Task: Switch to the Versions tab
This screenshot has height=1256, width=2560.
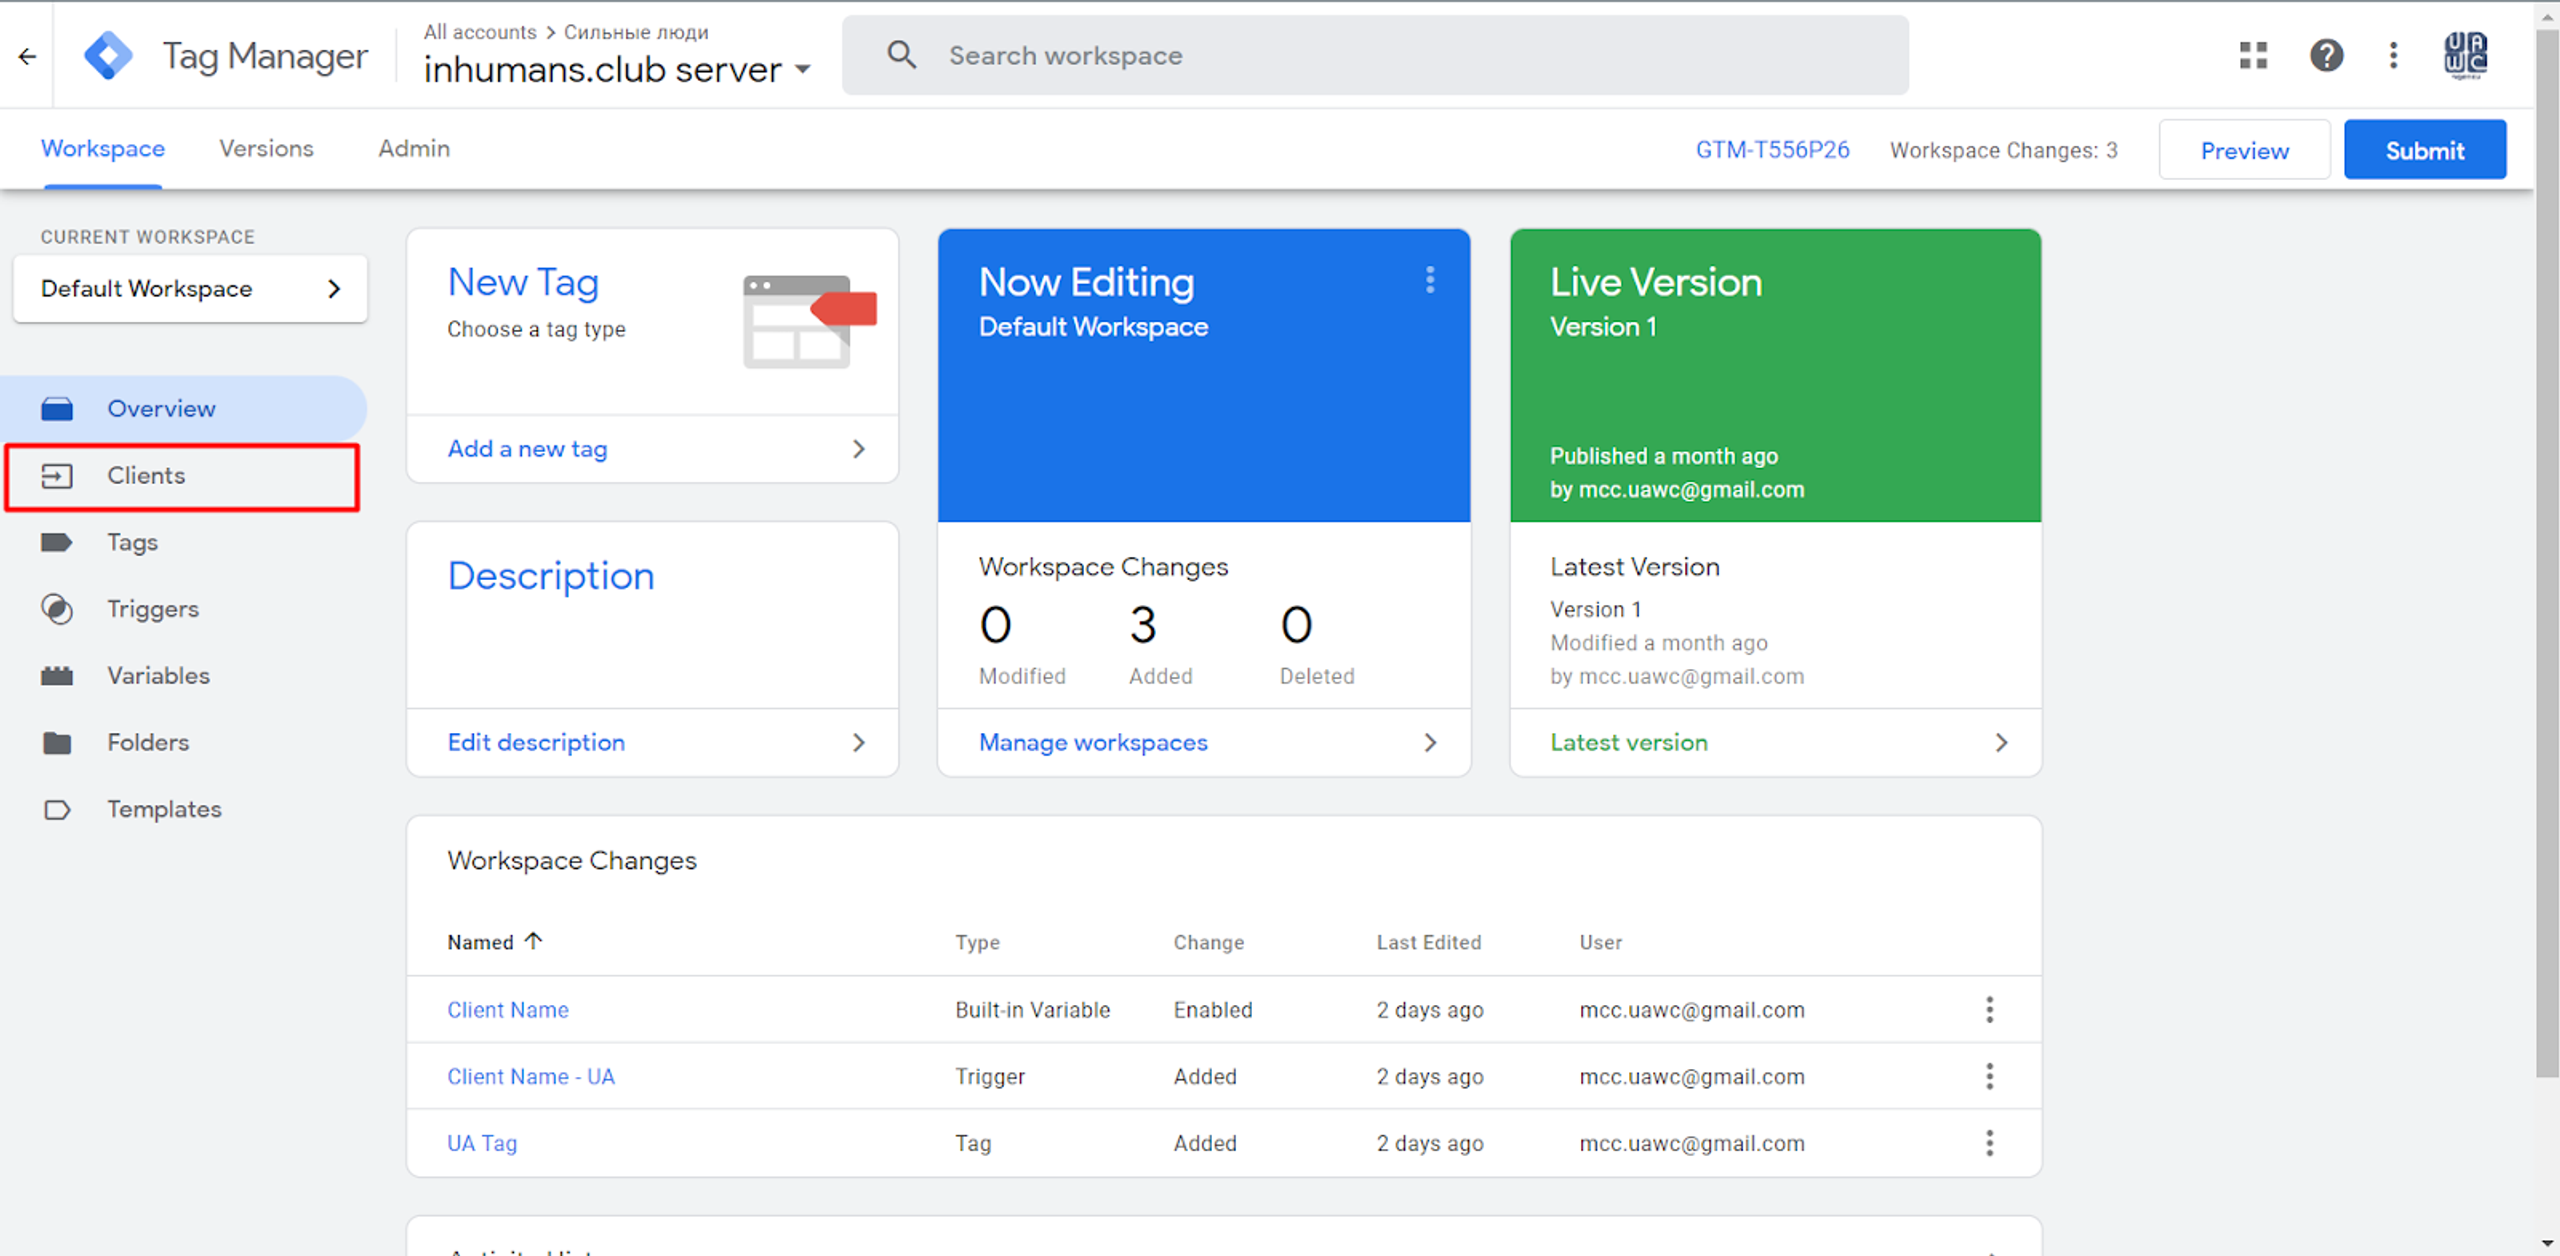Action: (x=266, y=149)
